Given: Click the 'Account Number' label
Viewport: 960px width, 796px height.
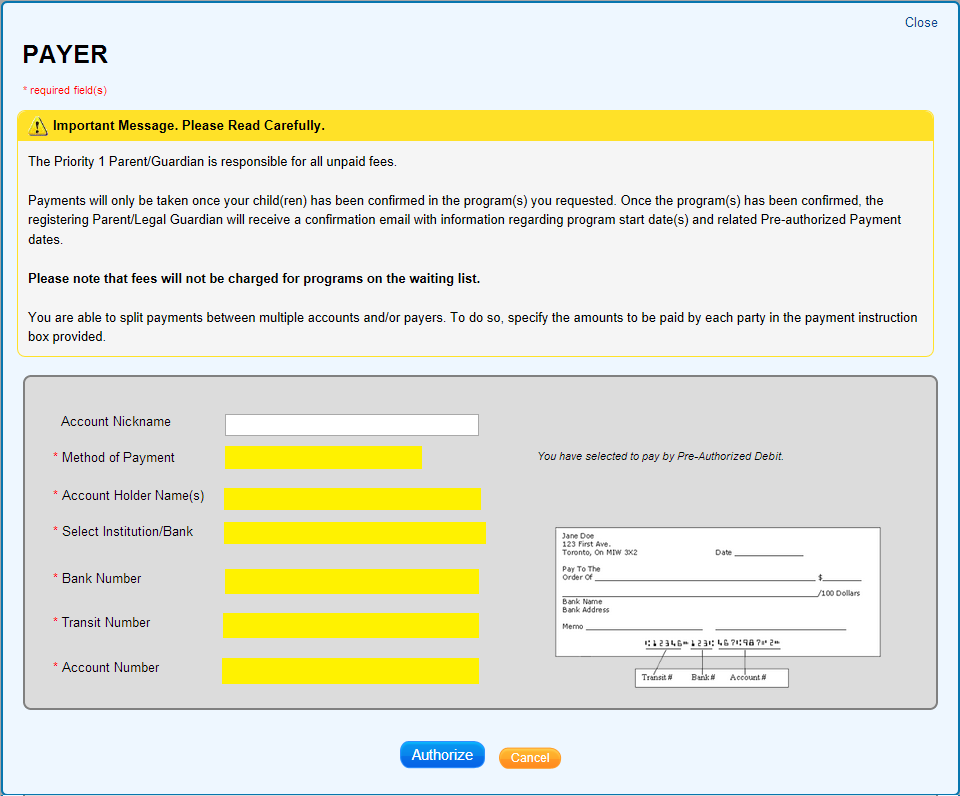Looking at the screenshot, I should pos(110,667).
